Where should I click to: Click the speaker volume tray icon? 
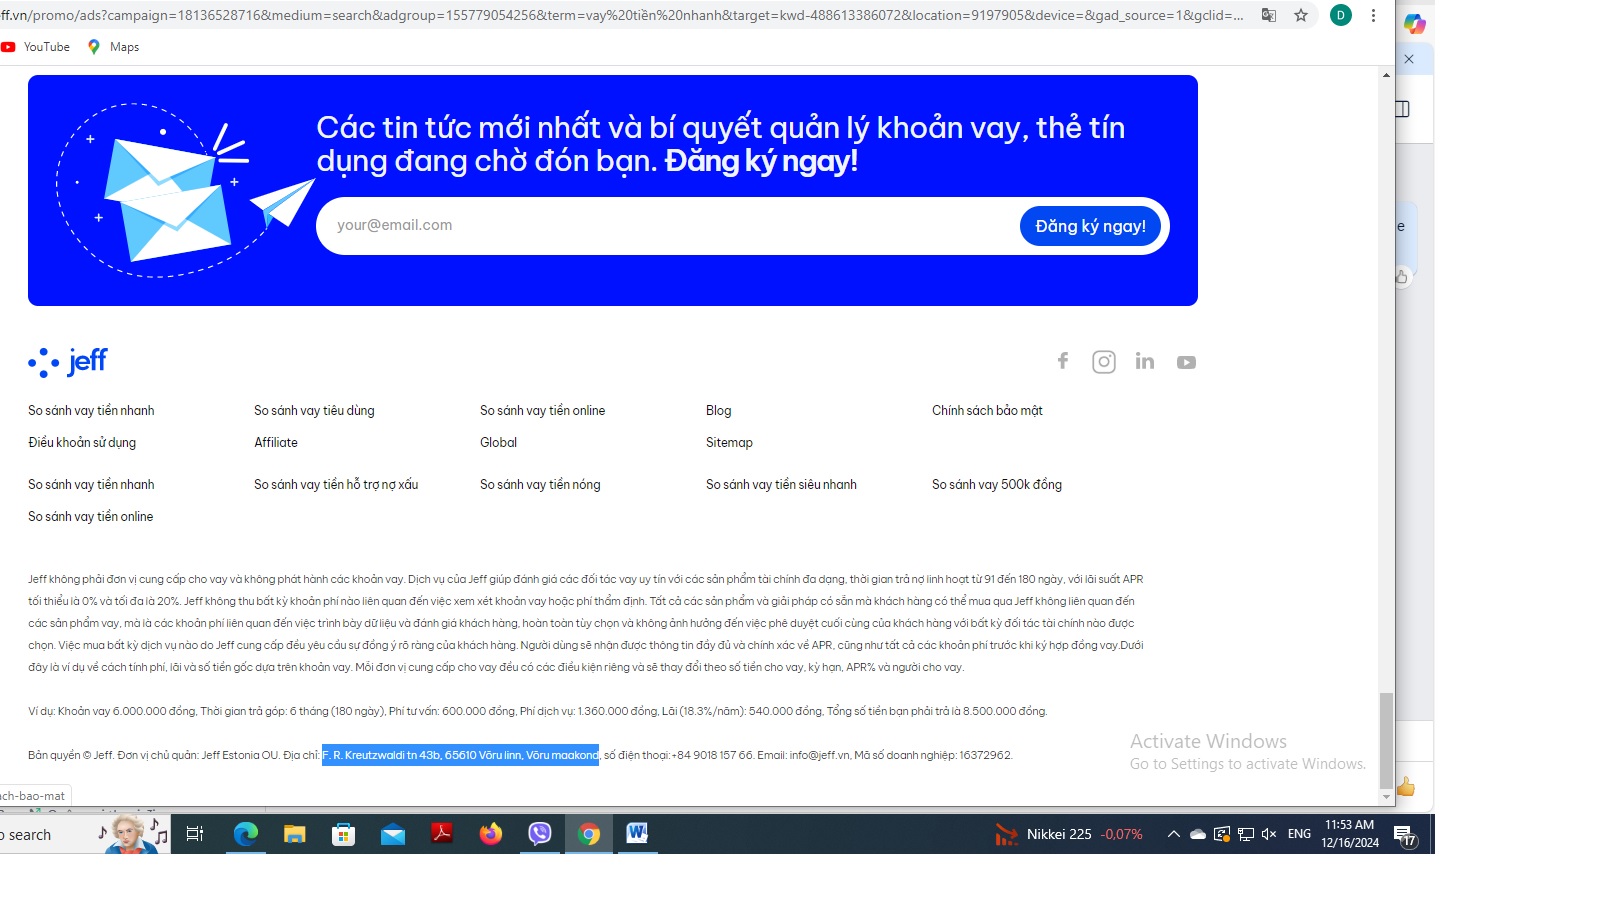(x=1269, y=834)
